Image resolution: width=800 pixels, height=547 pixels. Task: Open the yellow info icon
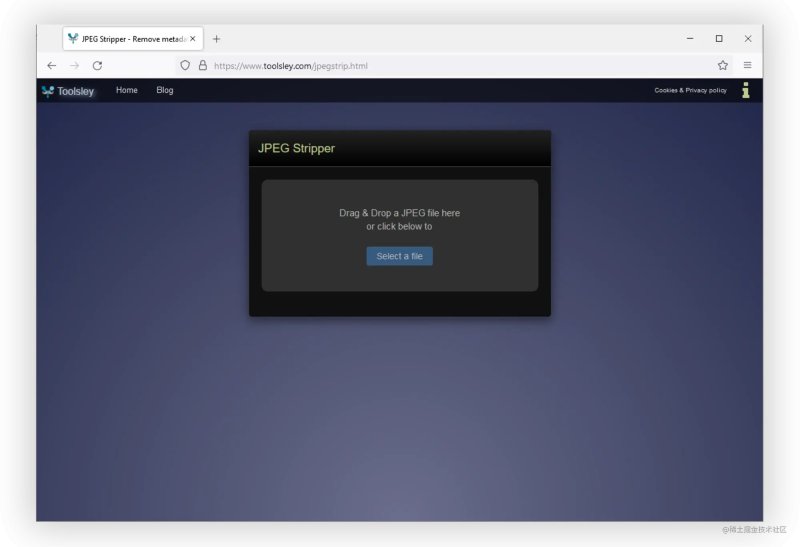coord(745,90)
